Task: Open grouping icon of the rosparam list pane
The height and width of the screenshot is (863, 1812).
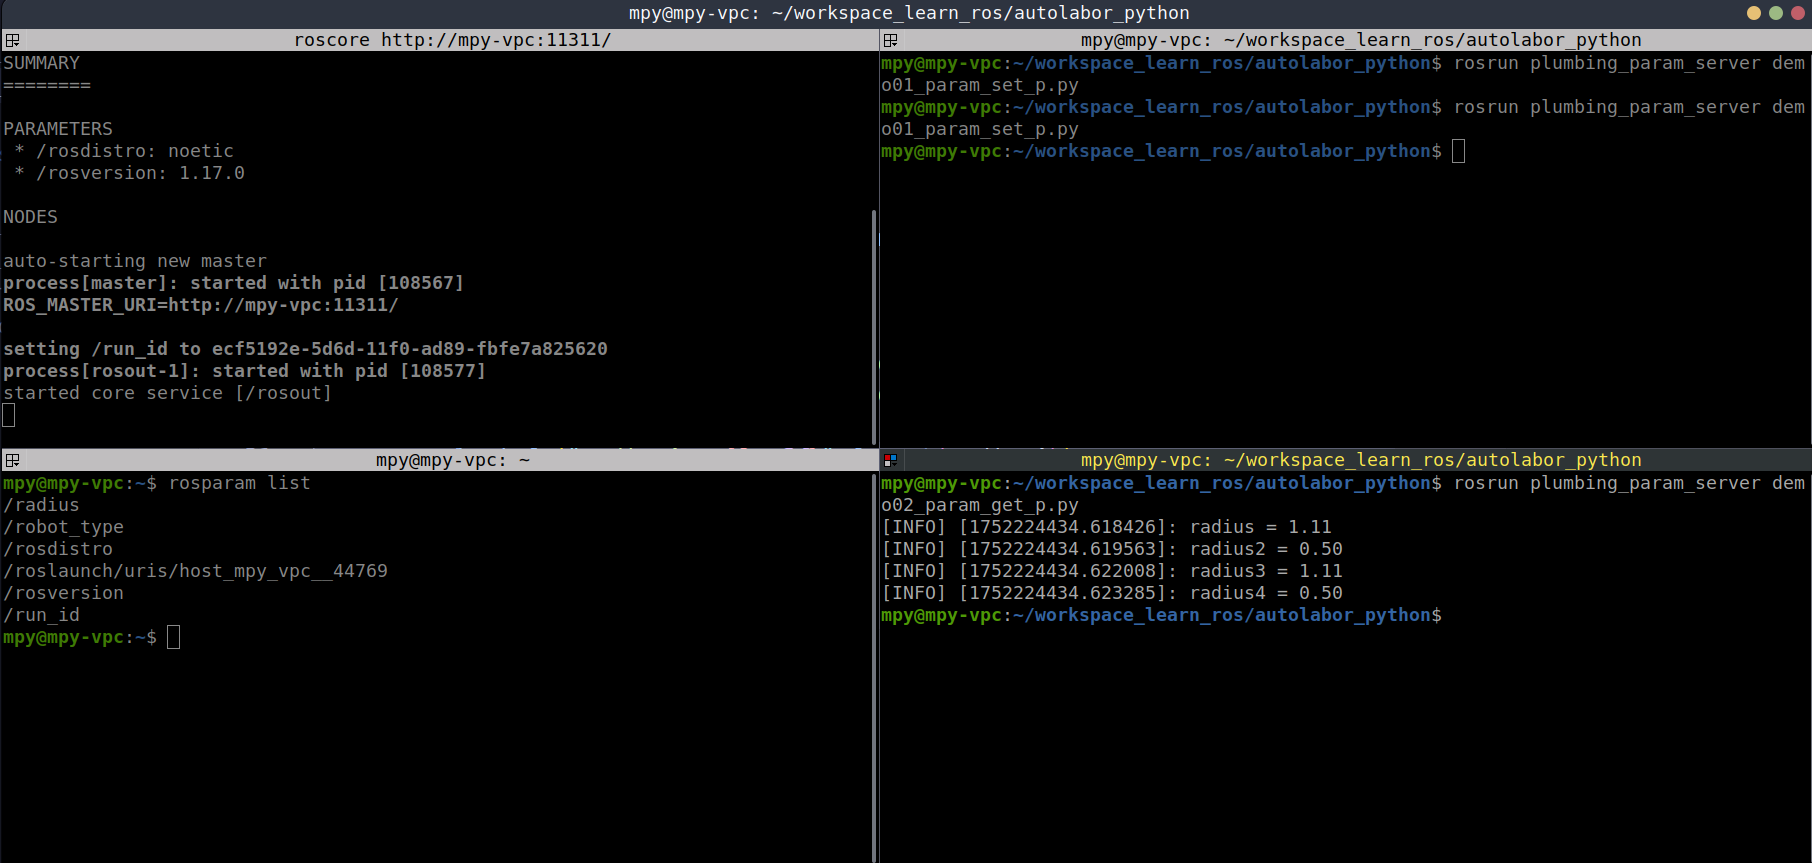Action: (x=12, y=460)
